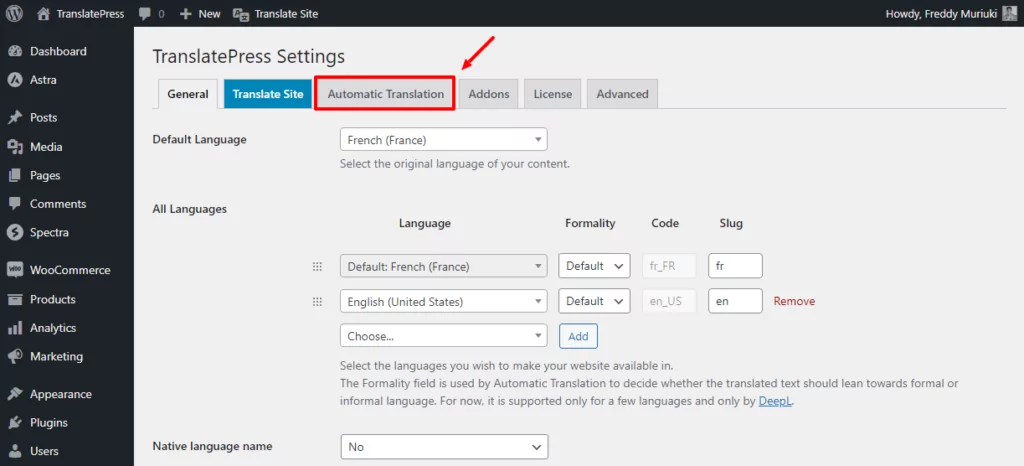1024x466 pixels.
Task: Click the Add language button
Action: (578, 336)
